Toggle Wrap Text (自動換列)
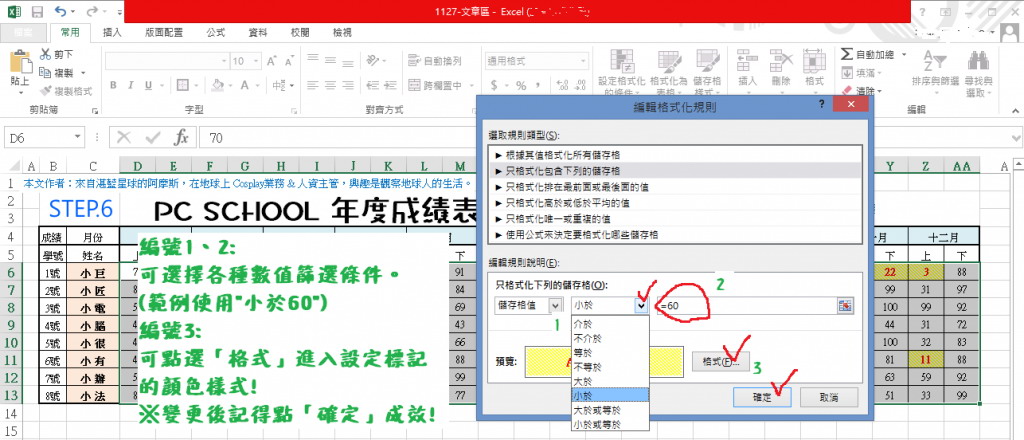1024x440 pixels. click(x=435, y=61)
